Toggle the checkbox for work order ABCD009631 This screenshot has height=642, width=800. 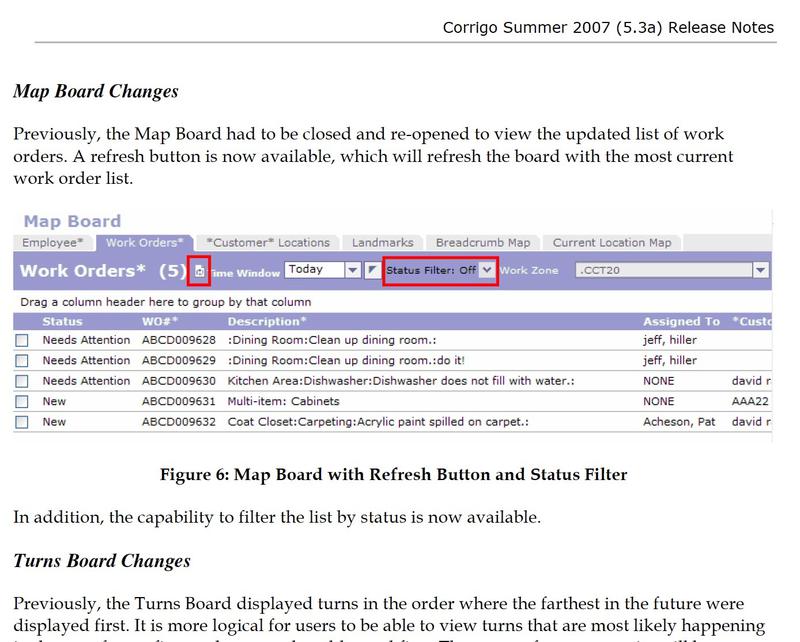(22, 402)
